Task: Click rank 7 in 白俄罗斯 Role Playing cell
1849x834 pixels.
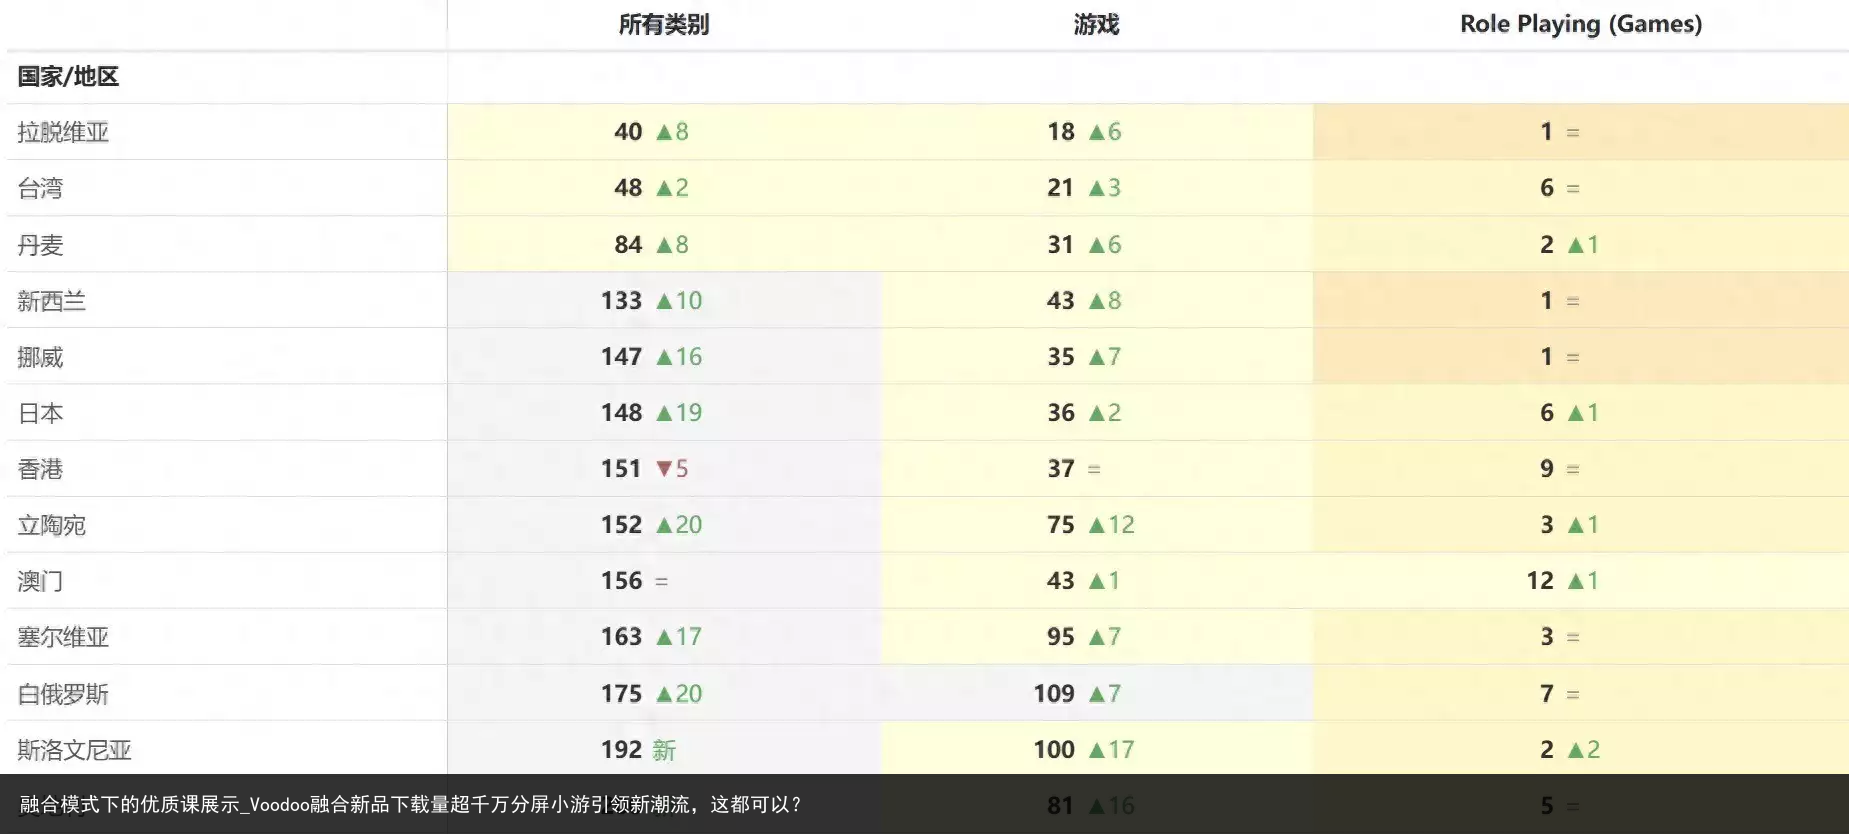Action: (x=1547, y=694)
